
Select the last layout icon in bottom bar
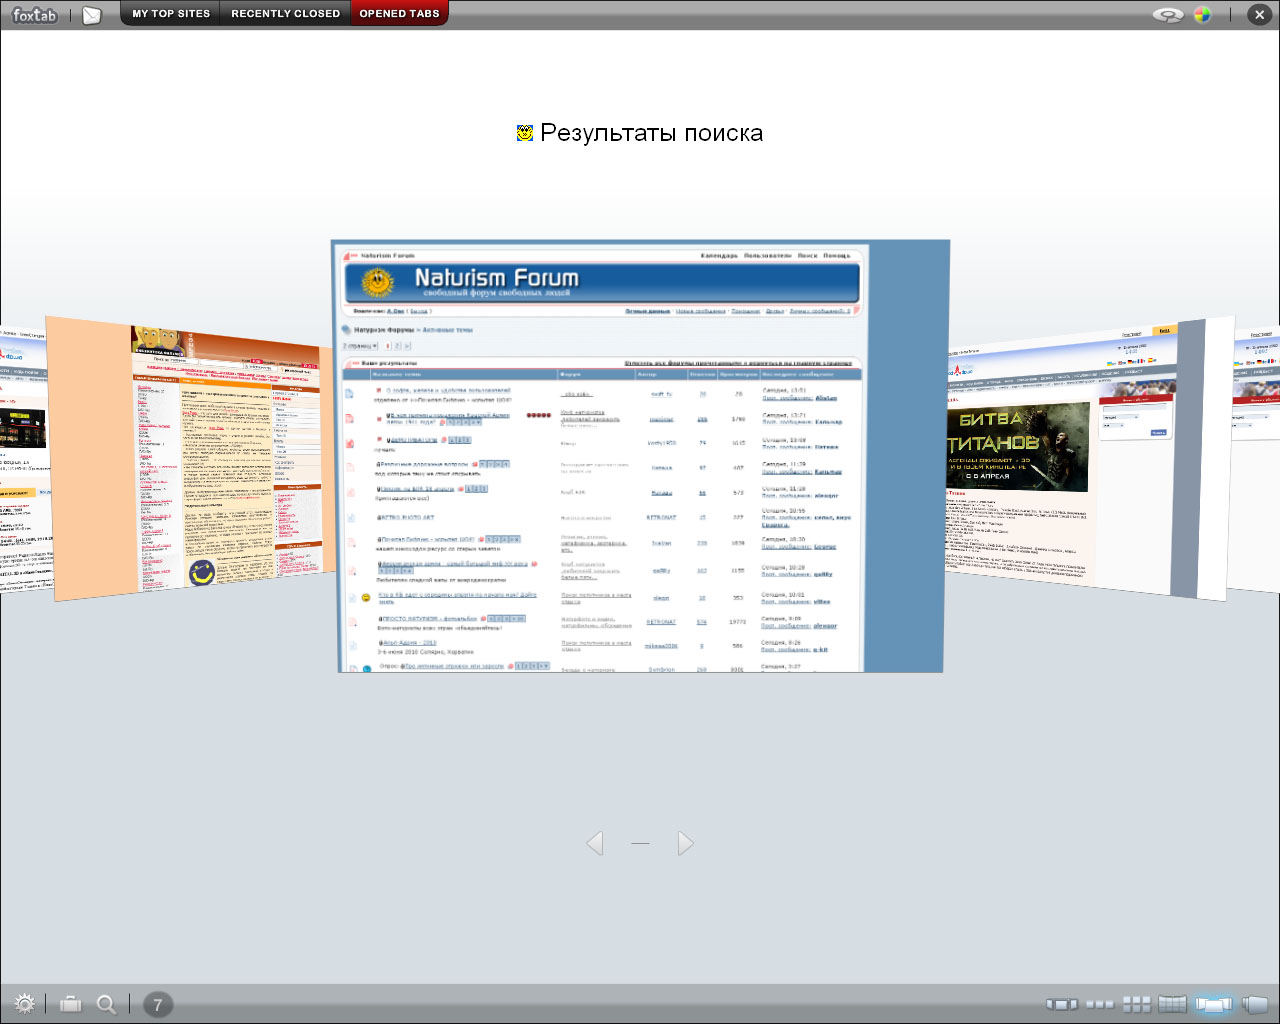[1254, 1004]
